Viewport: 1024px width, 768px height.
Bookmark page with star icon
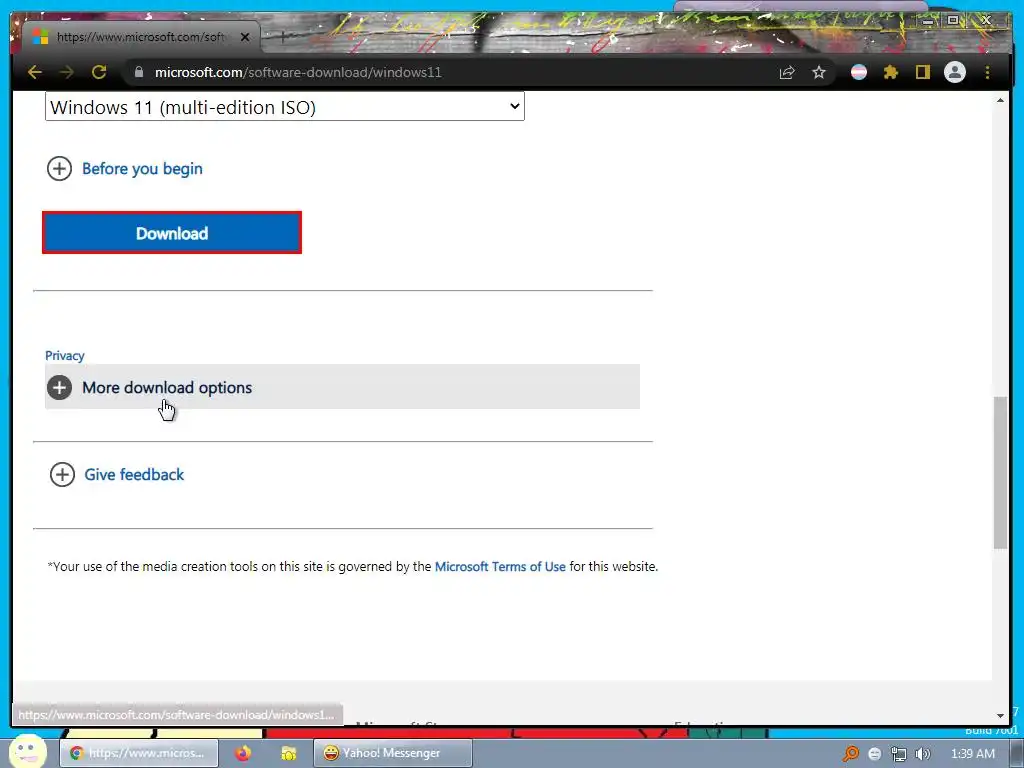[x=819, y=72]
